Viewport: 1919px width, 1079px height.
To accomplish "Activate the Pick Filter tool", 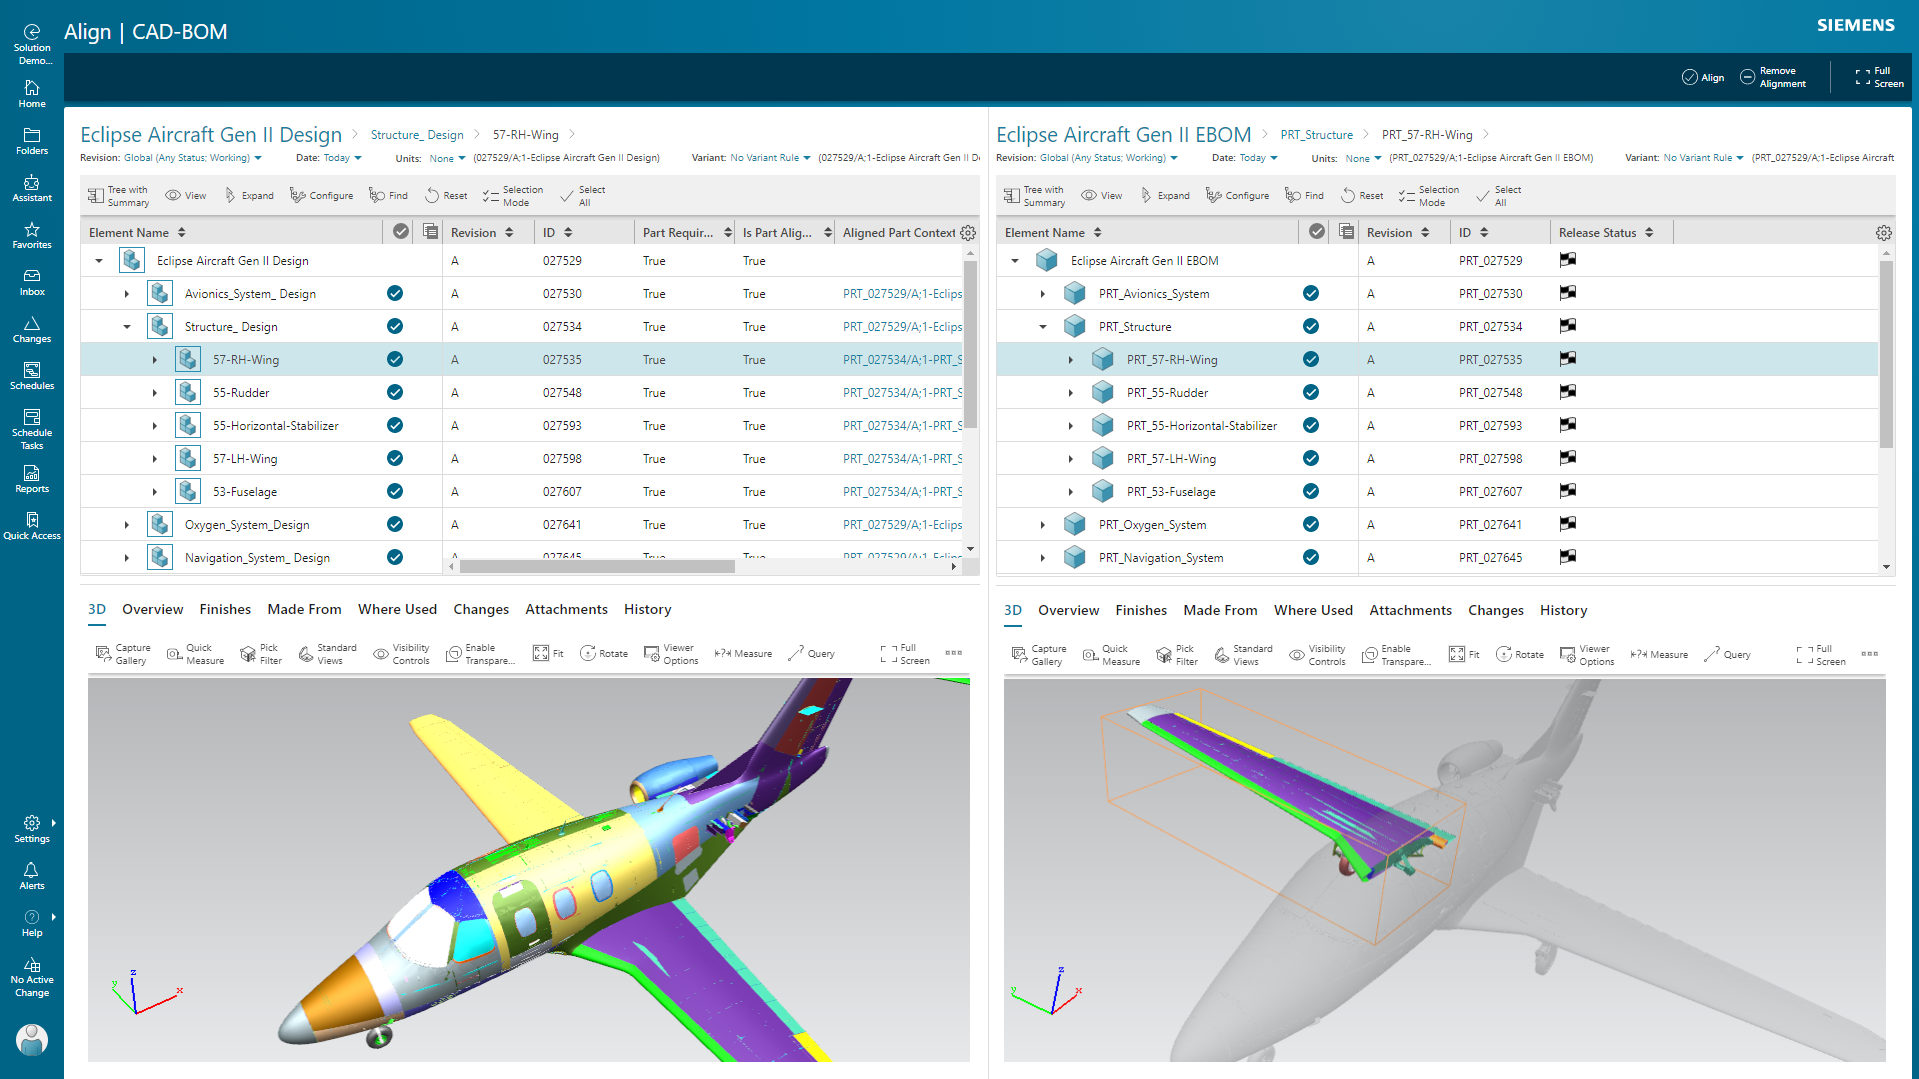I will pos(260,653).
